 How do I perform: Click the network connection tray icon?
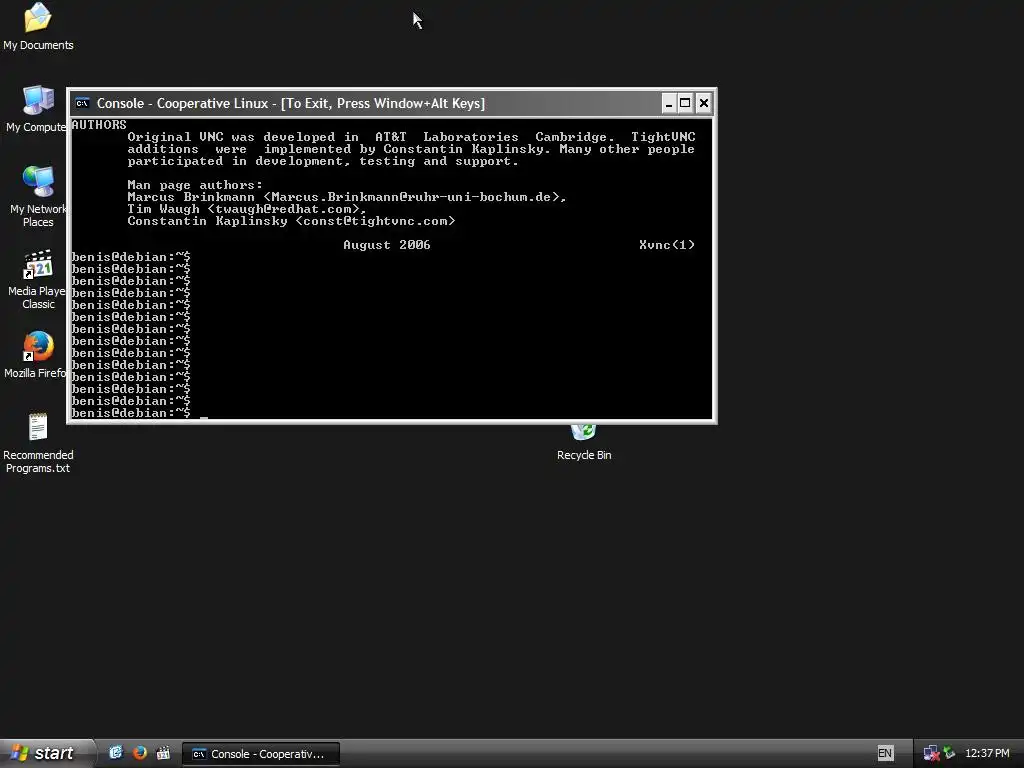[x=931, y=754]
